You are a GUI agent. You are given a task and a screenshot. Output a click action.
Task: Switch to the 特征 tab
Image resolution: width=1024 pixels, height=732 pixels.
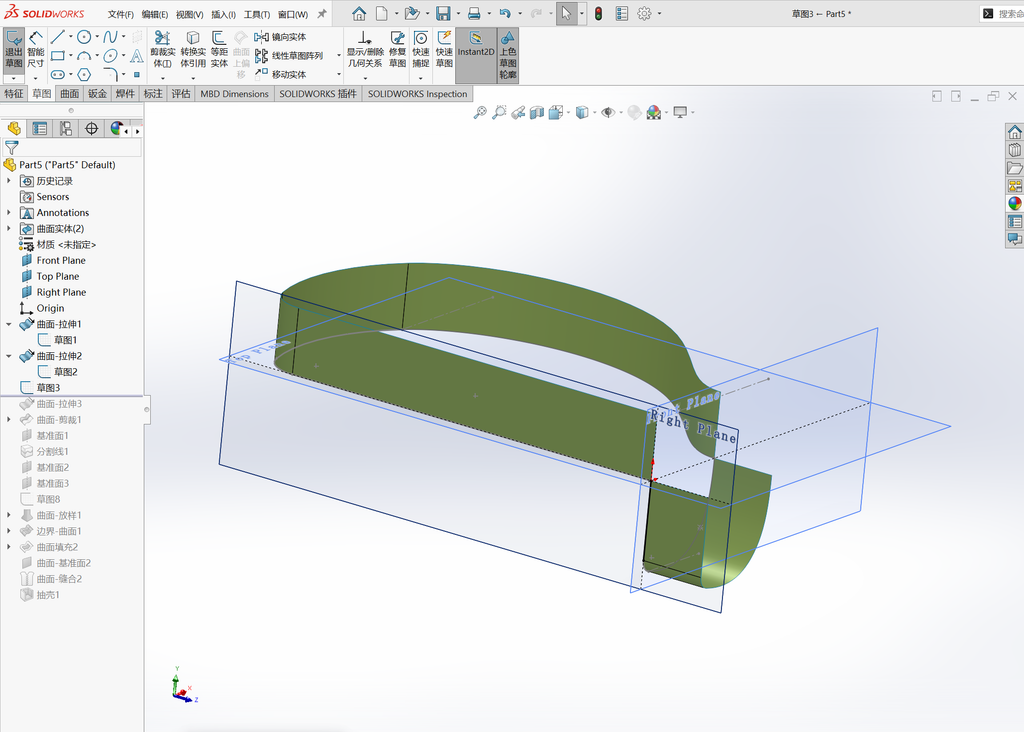[x=14, y=93]
